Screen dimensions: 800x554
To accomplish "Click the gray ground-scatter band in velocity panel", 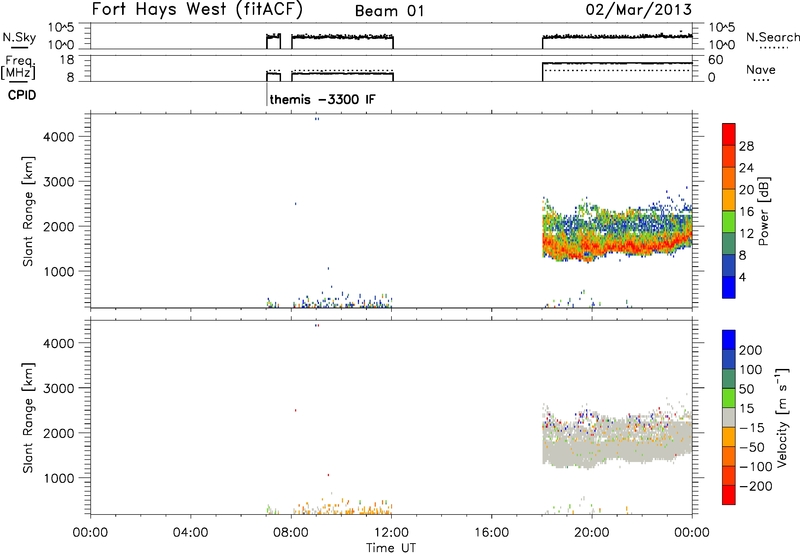I will 617,441.
